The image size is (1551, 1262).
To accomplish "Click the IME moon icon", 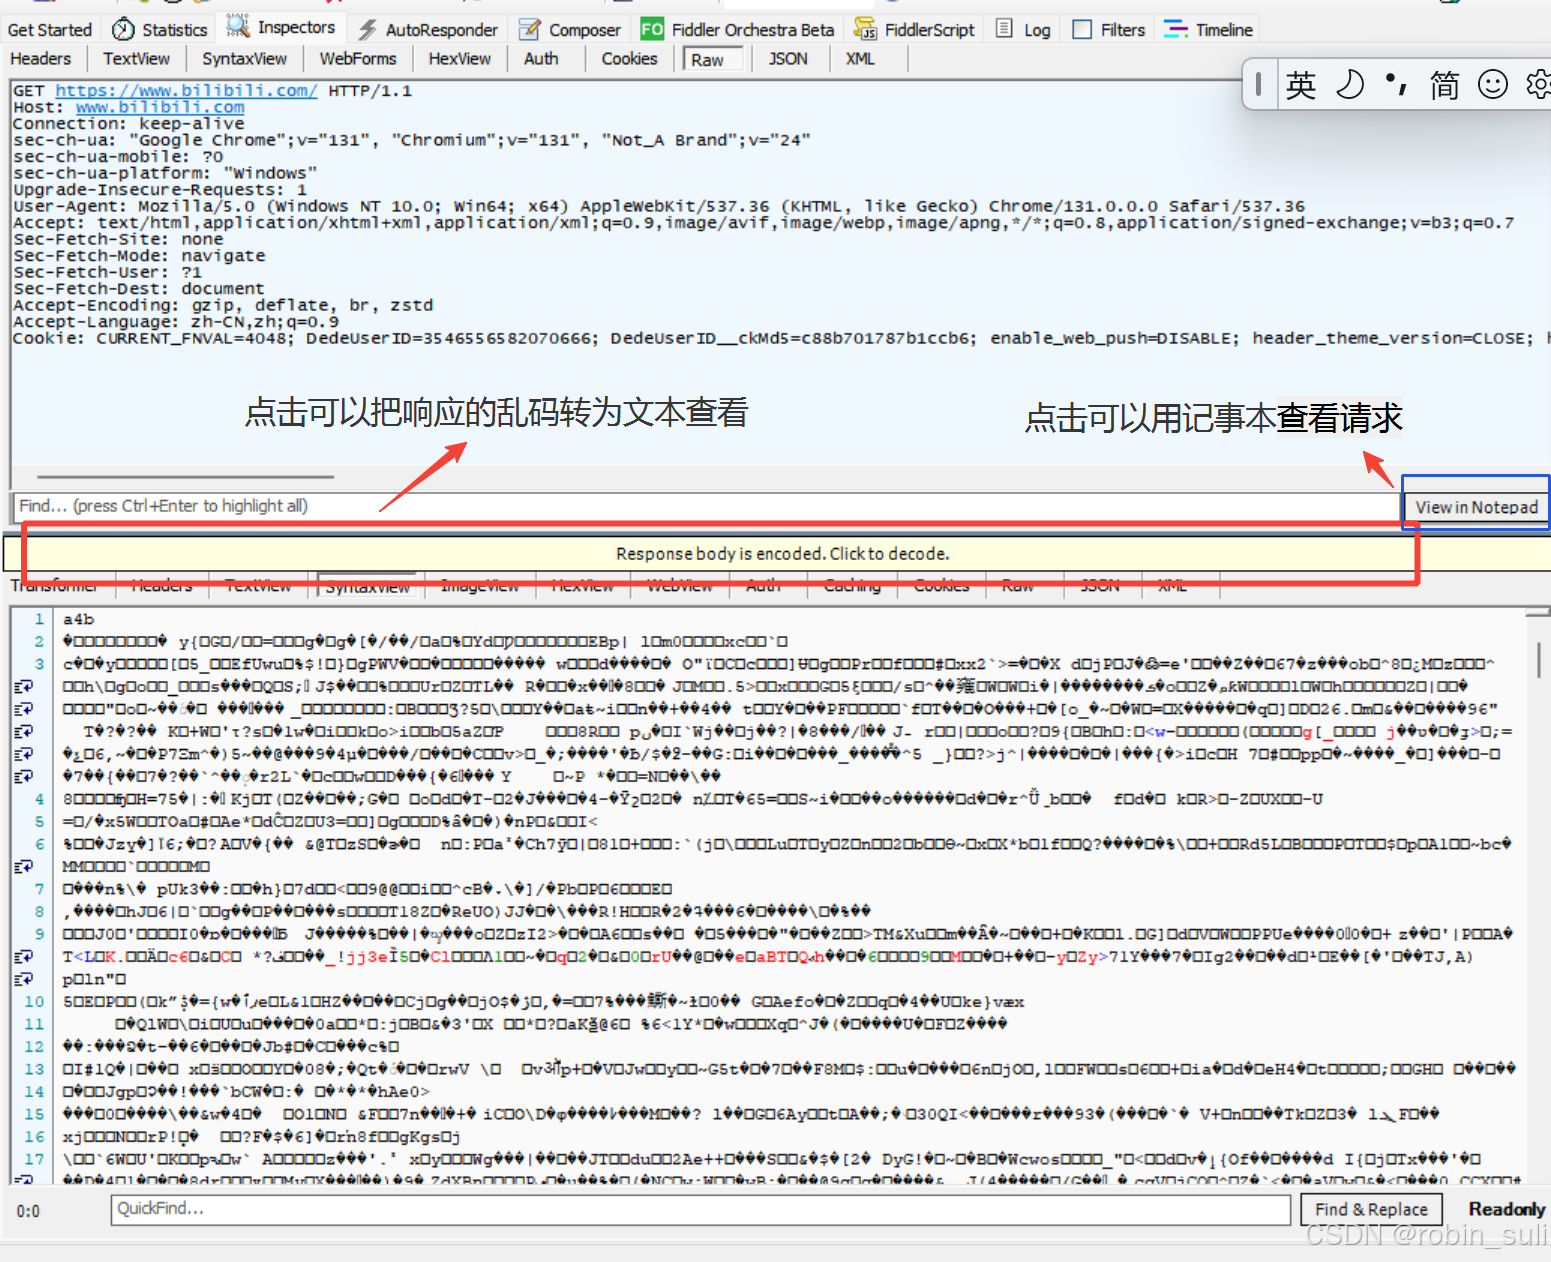I will pyautogui.click(x=1350, y=85).
